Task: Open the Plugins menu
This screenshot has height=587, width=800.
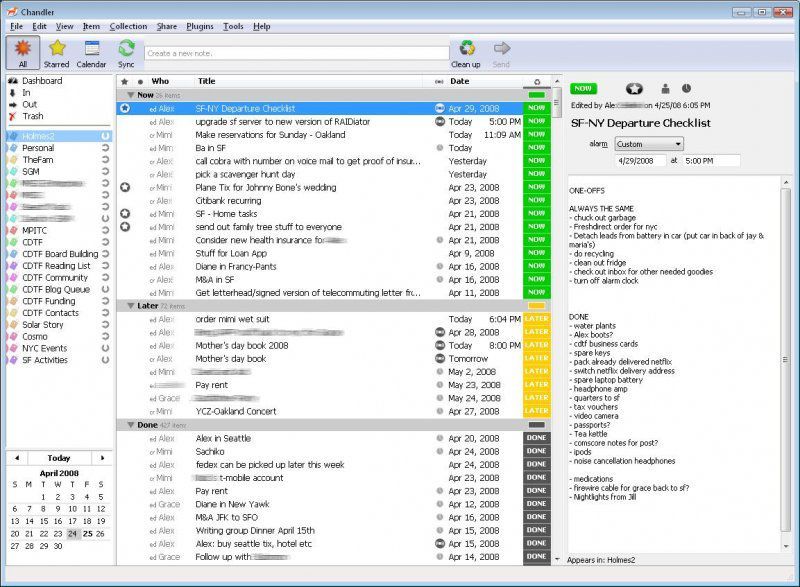Action: [200, 26]
